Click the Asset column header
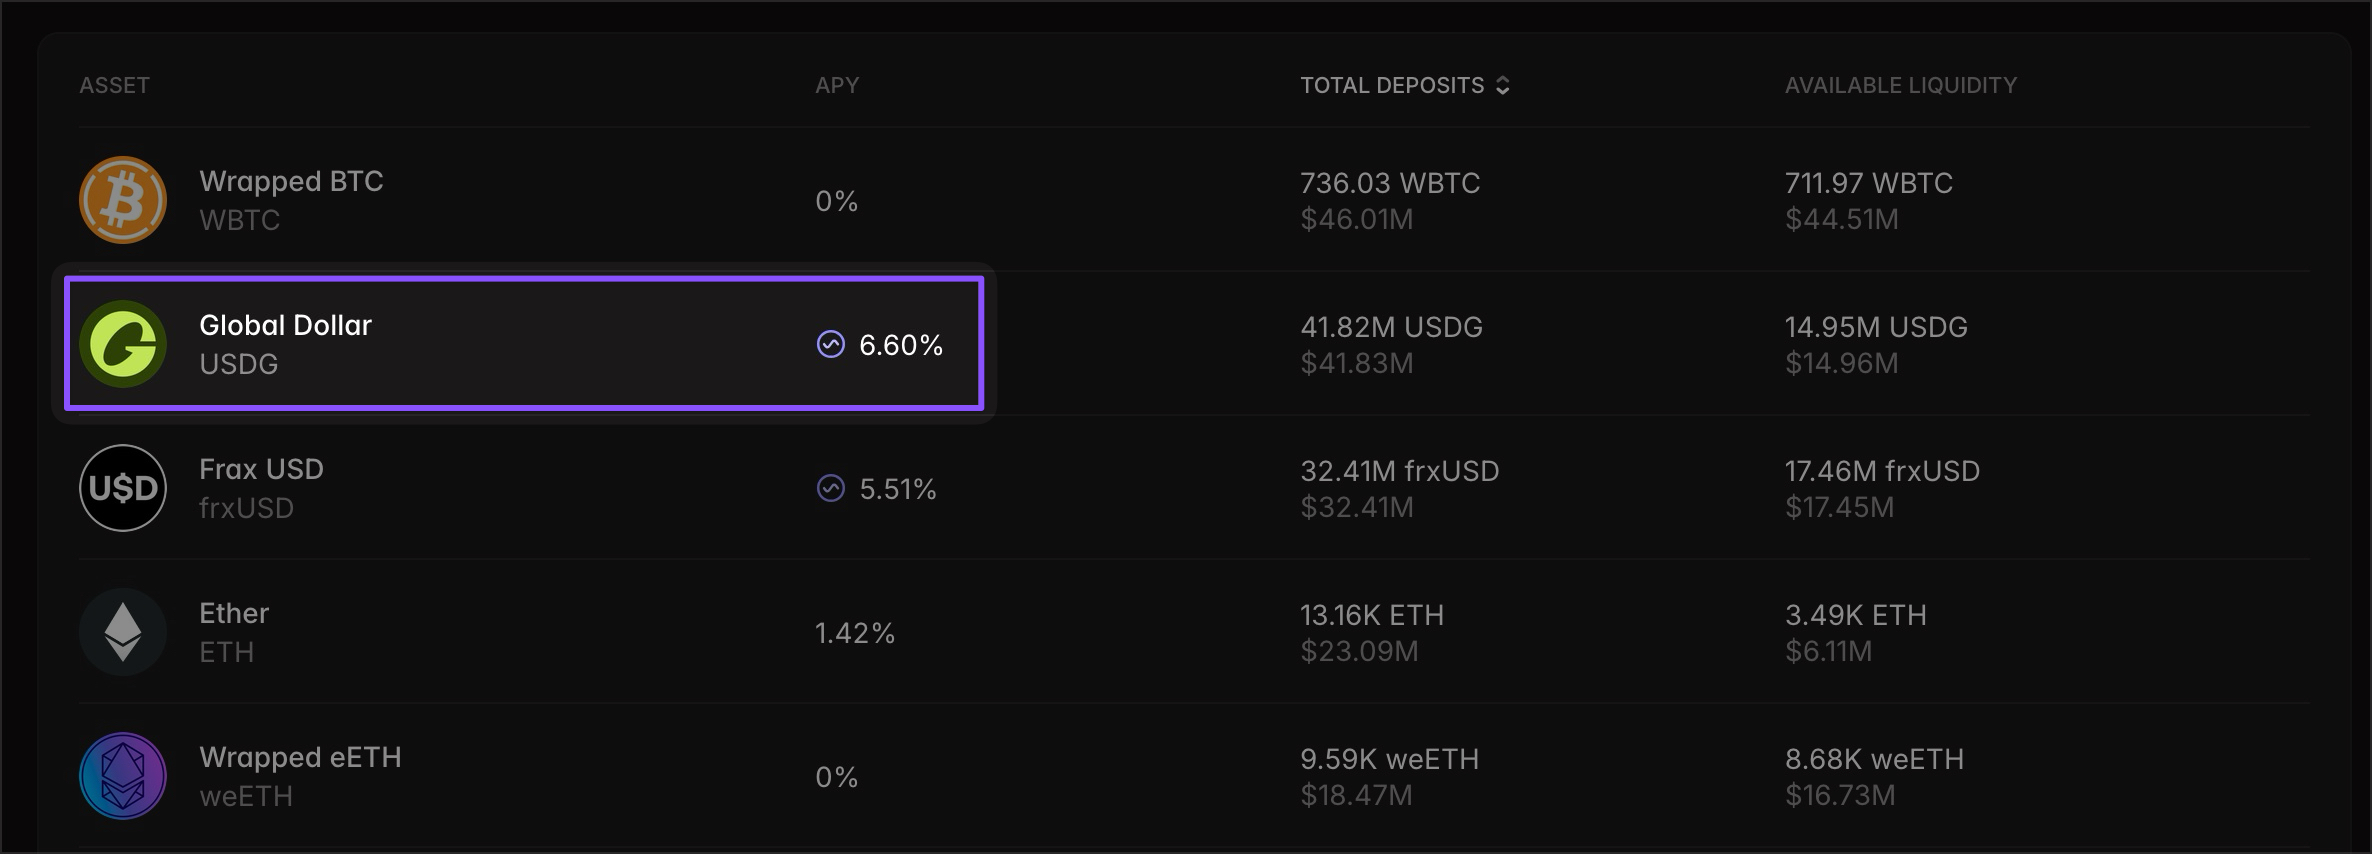 115,86
